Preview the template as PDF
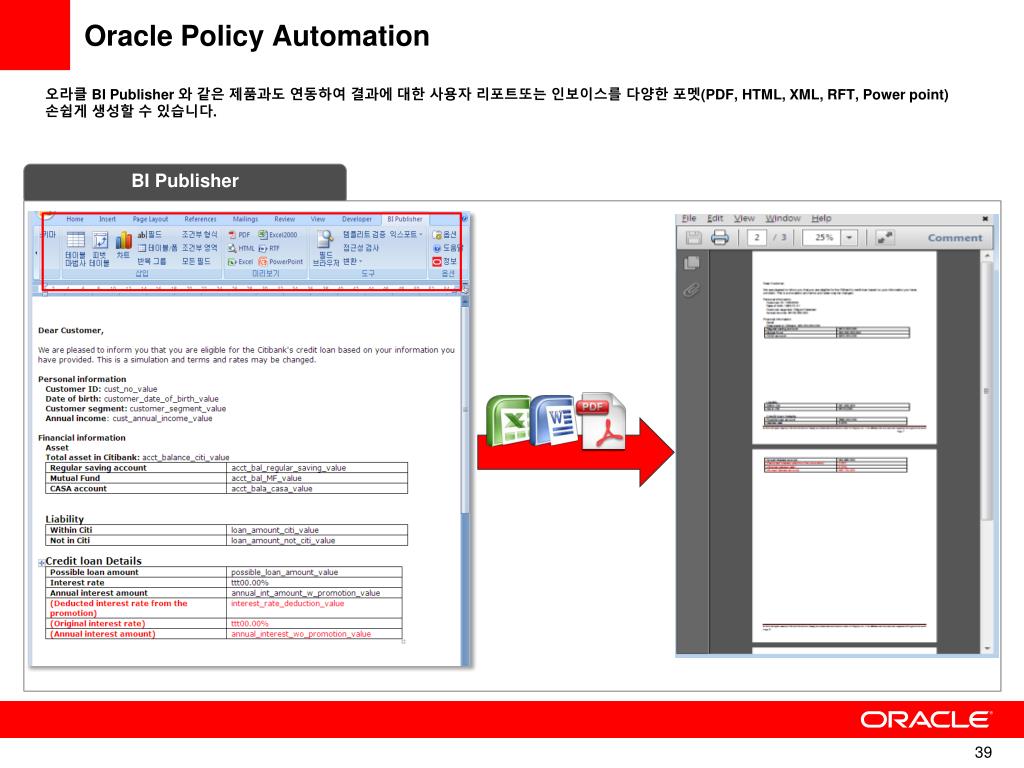Screen dimensions: 1024x768 (239, 234)
